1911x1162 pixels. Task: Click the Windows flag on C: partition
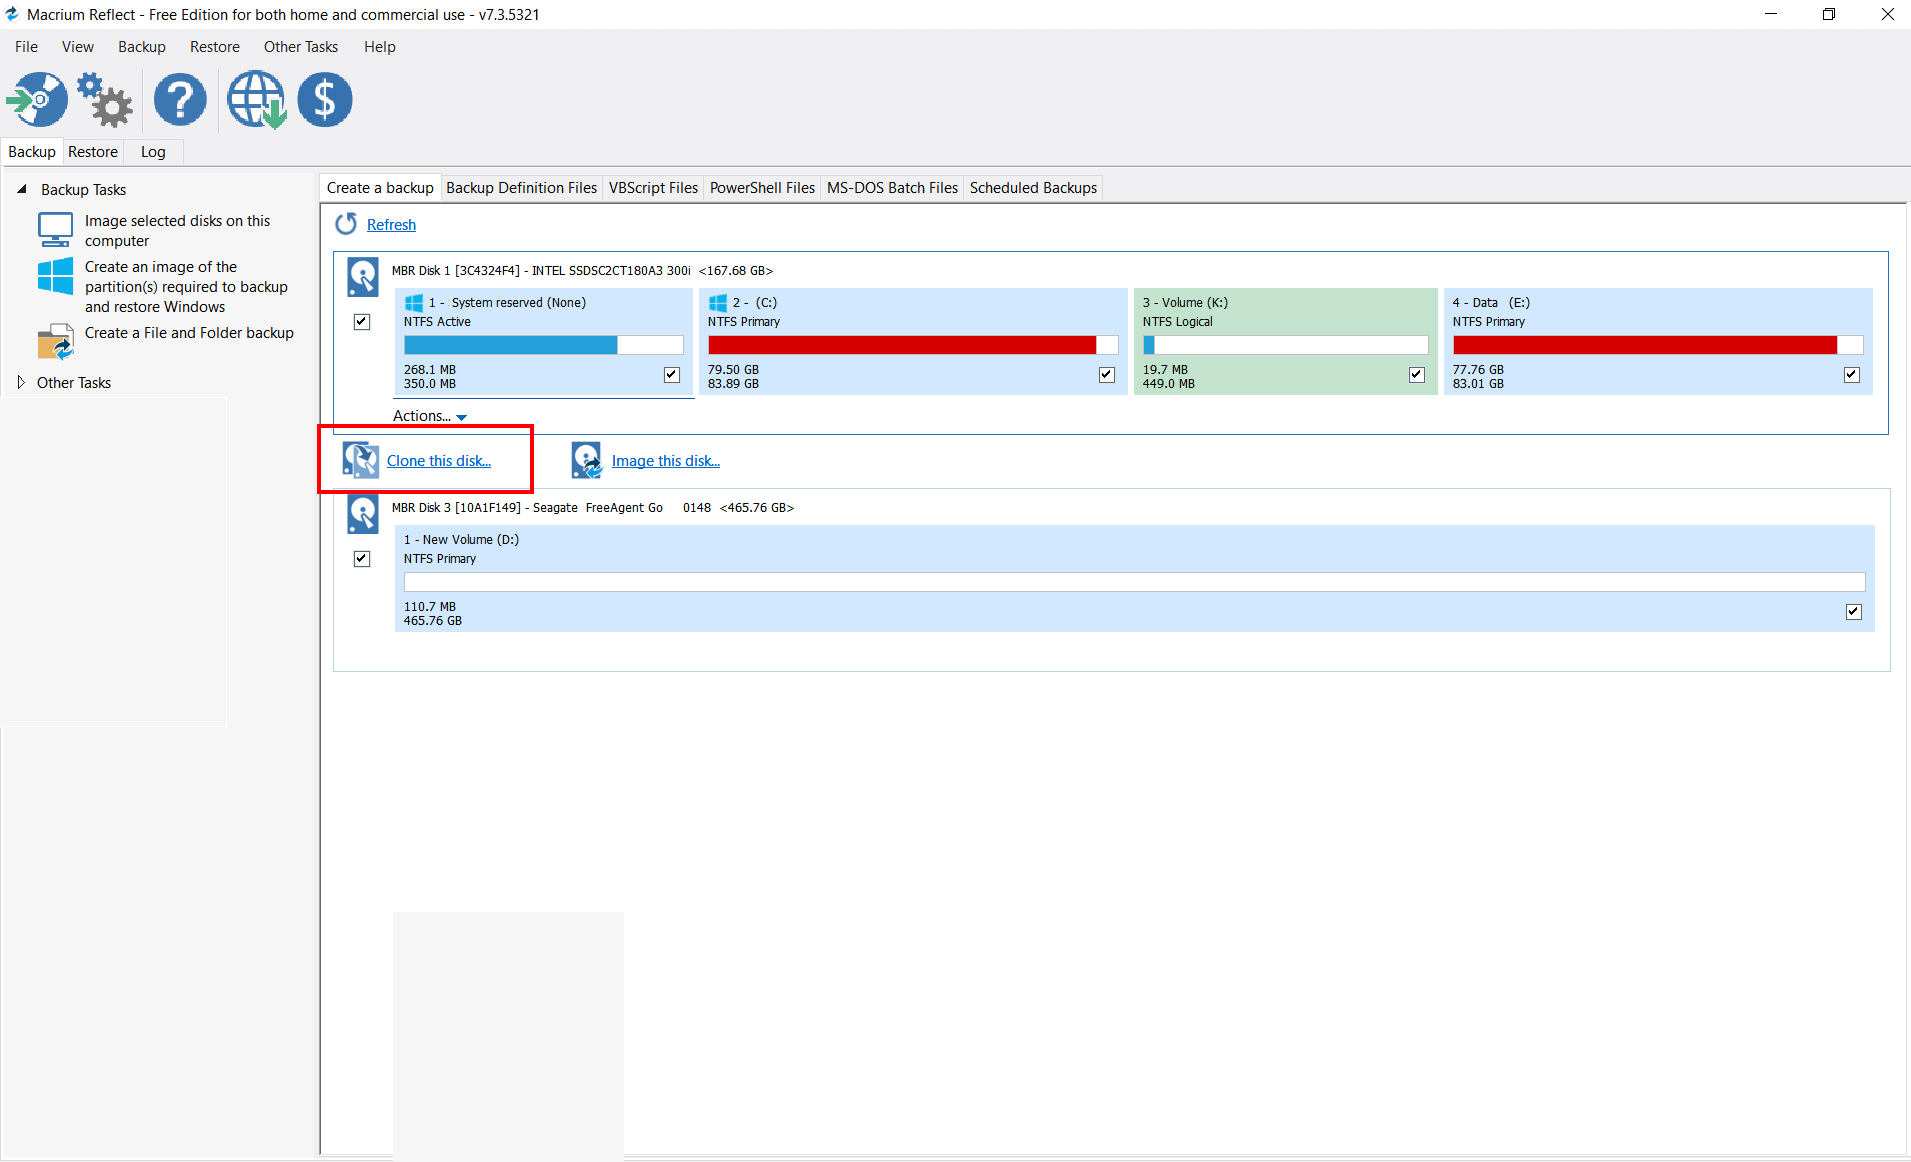coord(718,302)
